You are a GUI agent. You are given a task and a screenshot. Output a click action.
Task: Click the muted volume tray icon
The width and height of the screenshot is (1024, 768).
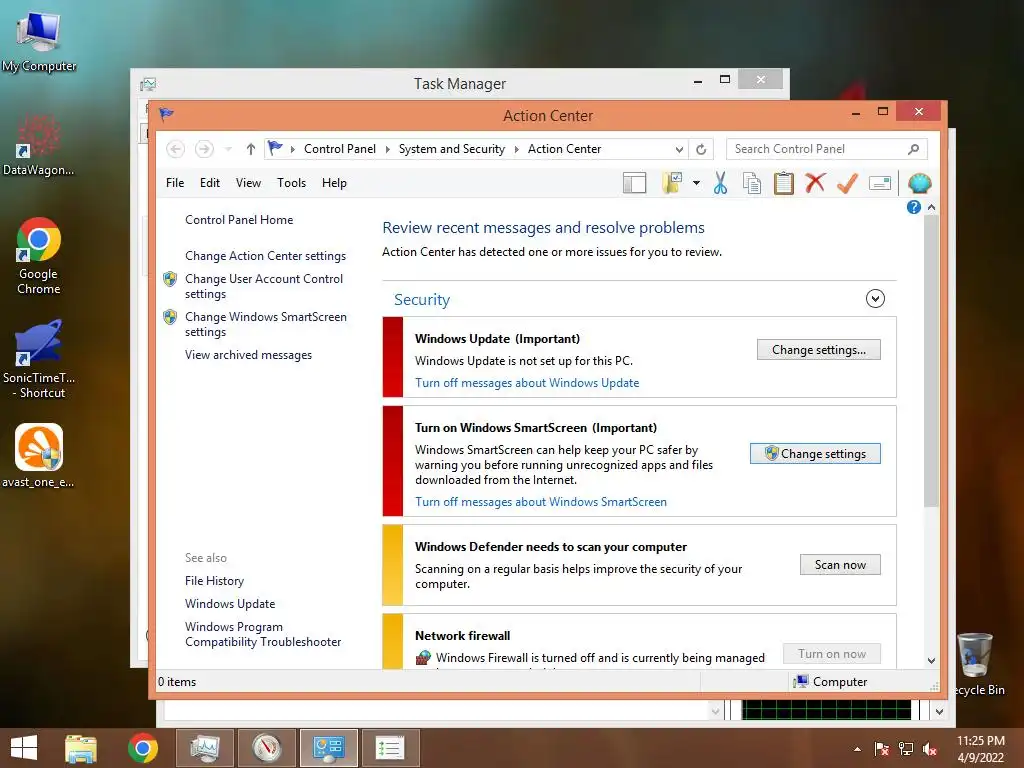pos(930,749)
